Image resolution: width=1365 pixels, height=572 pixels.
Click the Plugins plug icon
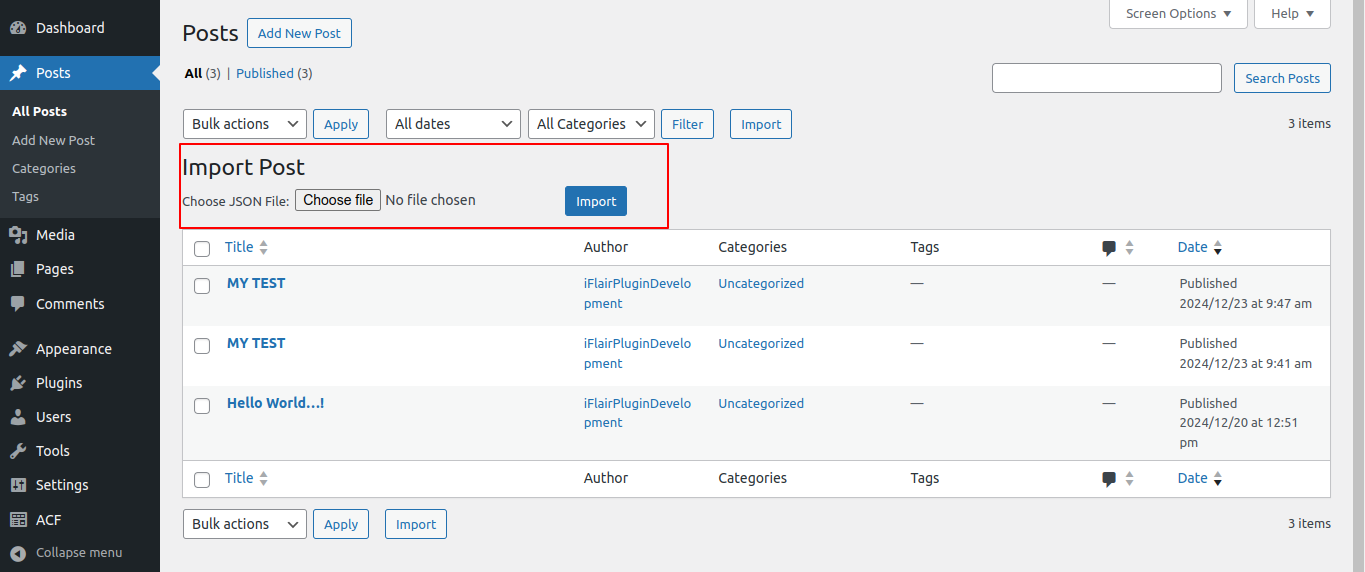(18, 383)
